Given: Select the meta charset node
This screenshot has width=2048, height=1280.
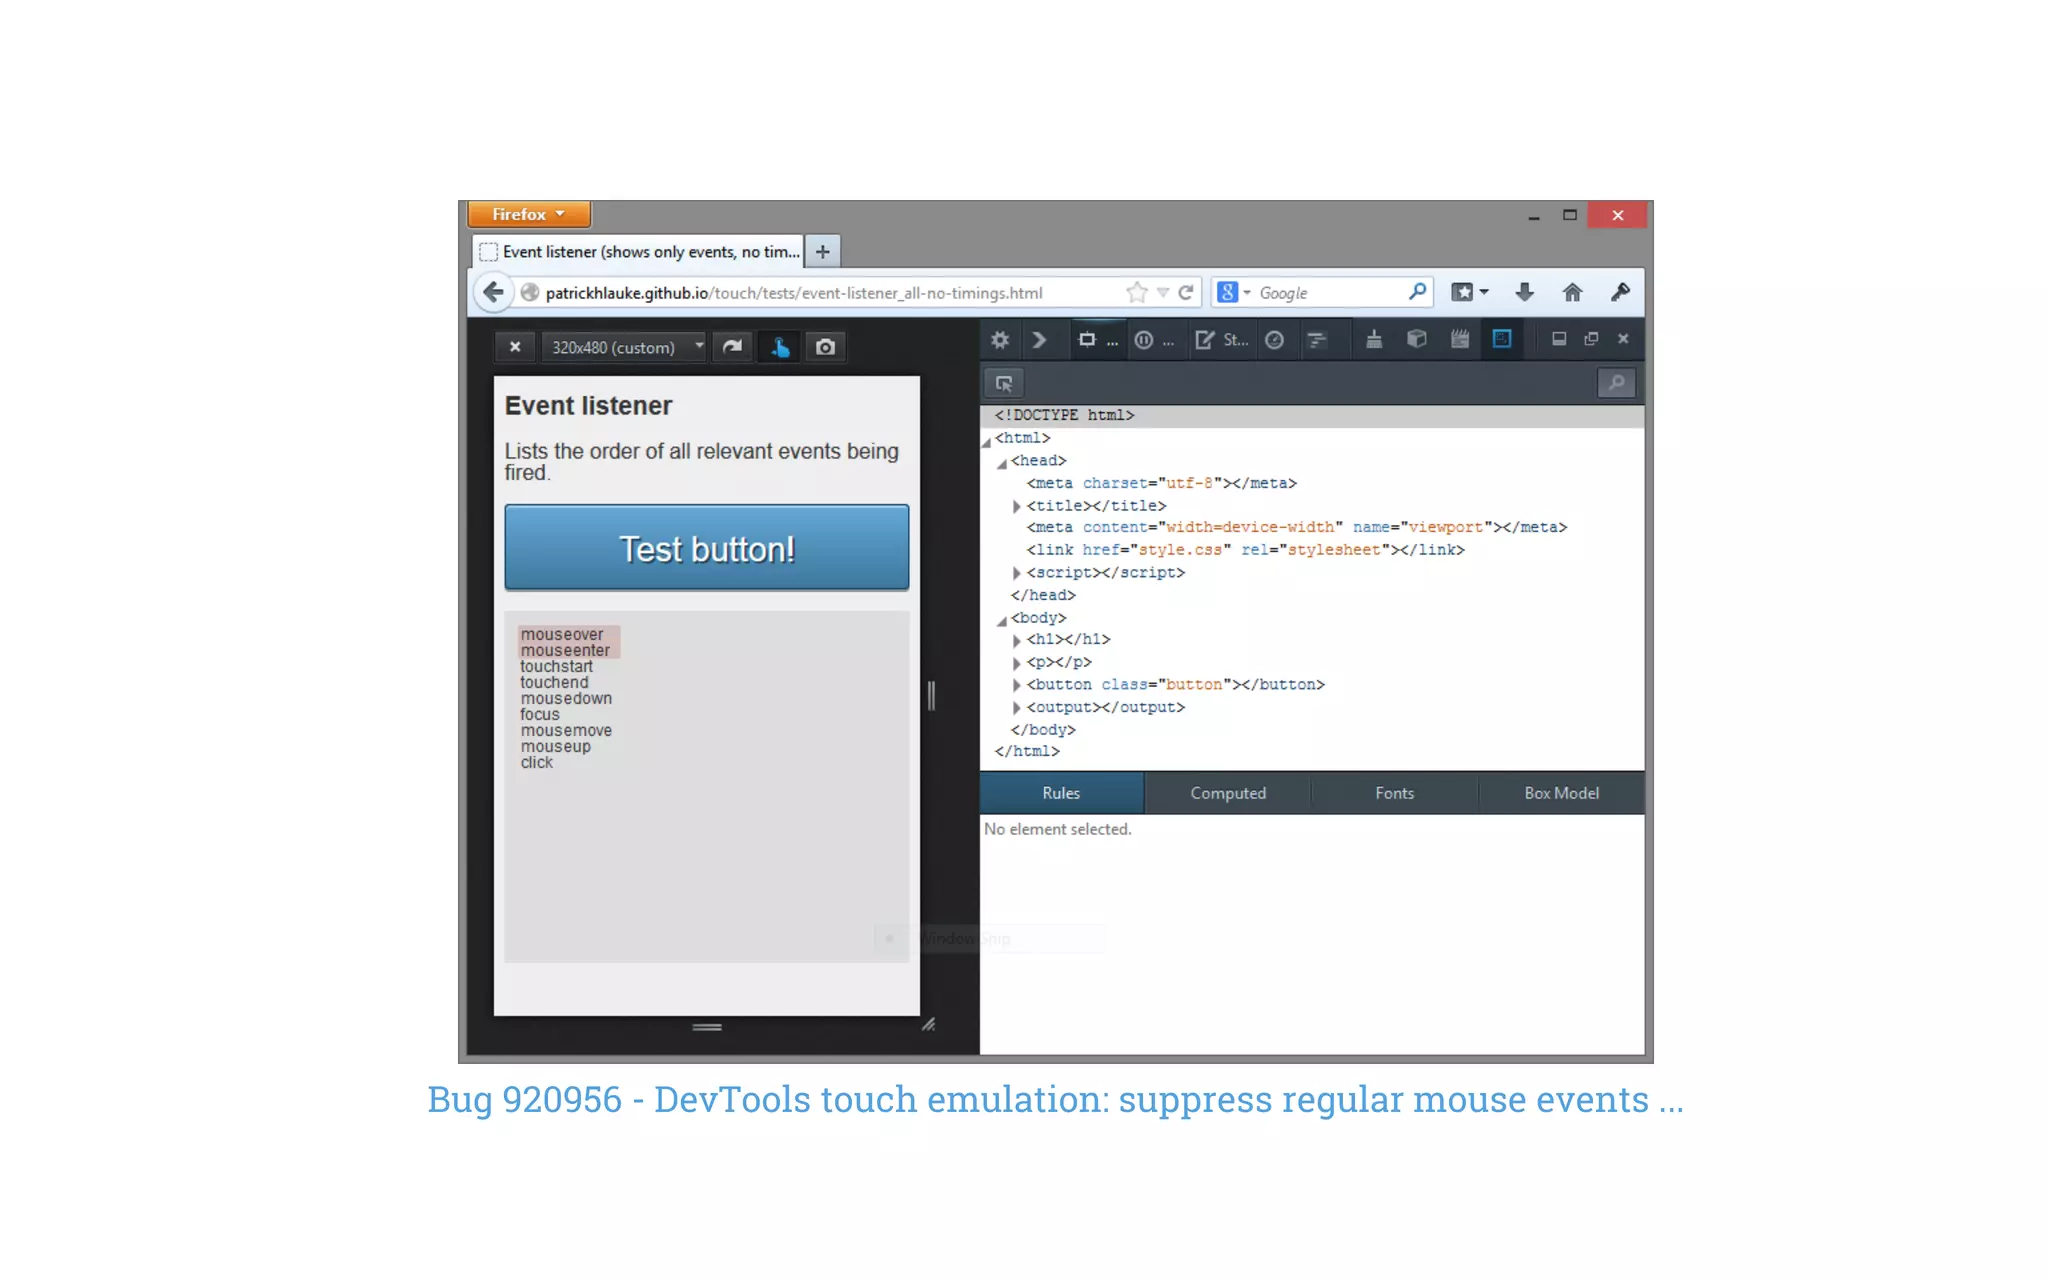Looking at the screenshot, I should pos(1162,483).
